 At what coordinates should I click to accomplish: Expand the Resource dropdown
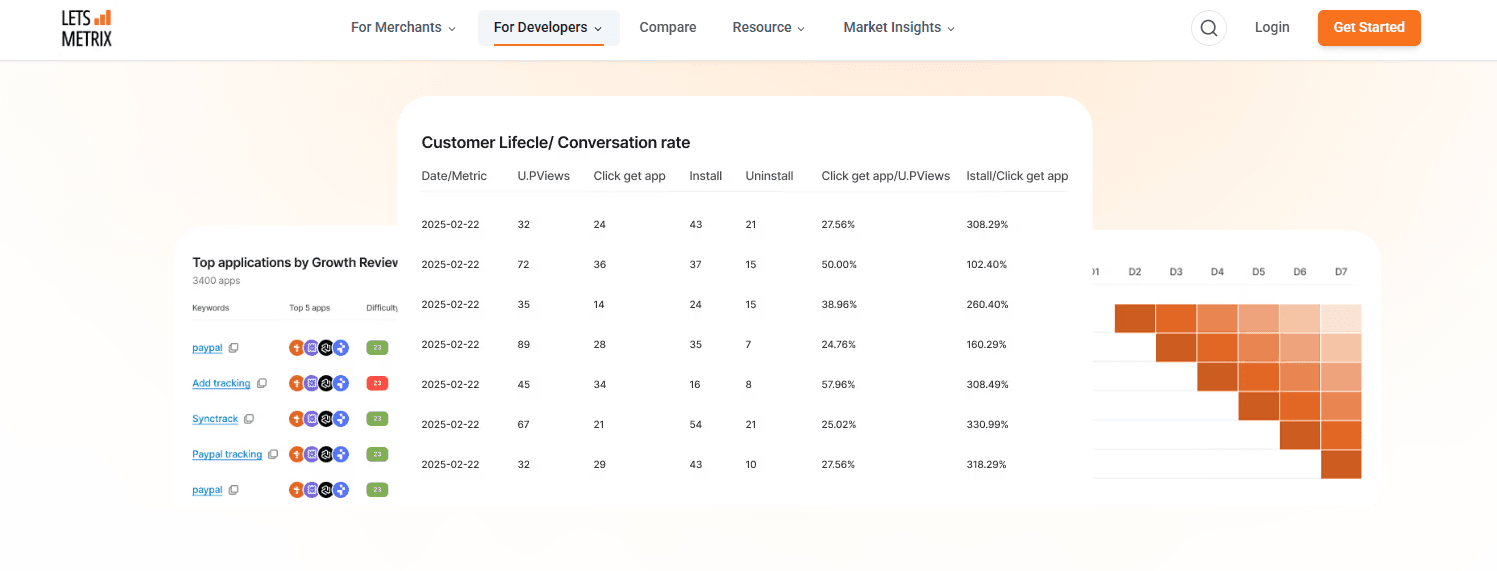click(x=768, y=28)
